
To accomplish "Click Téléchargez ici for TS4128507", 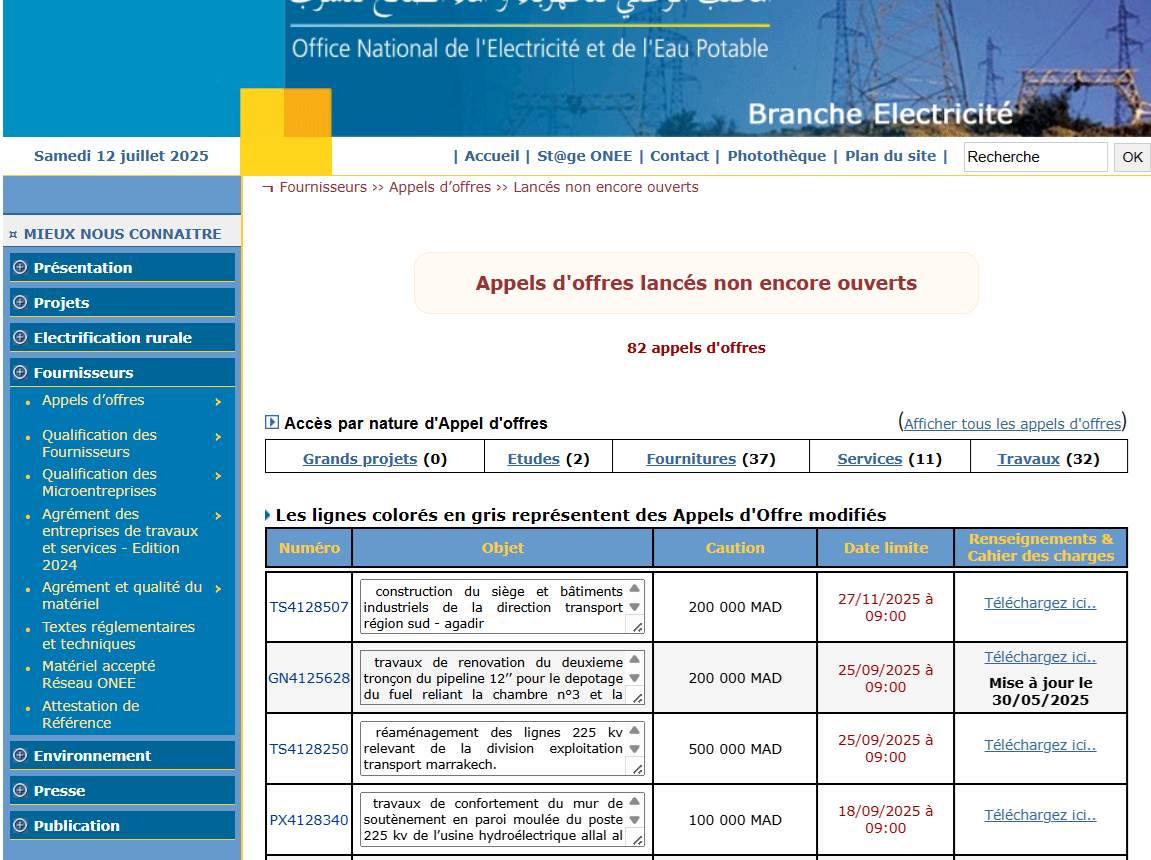I will click(x=1040, y=602).
